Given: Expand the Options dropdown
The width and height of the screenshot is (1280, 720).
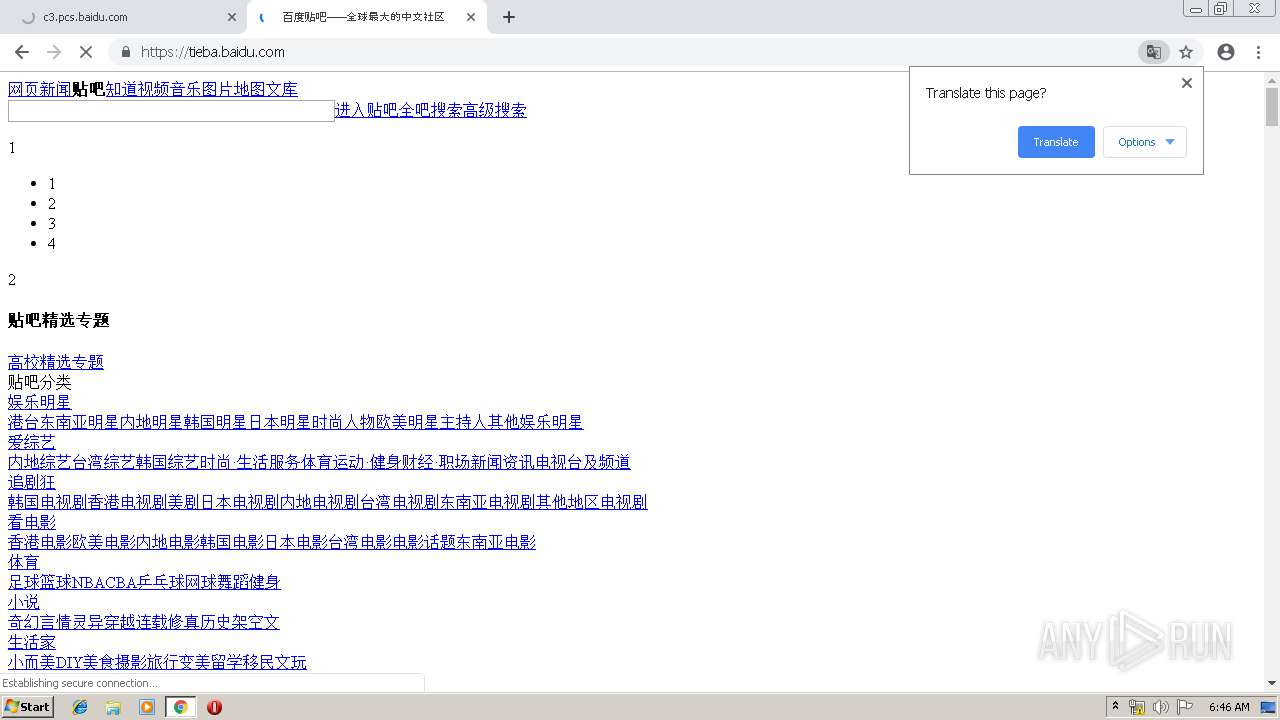Looking at the screenshot, I should (x=1145, y=142).
